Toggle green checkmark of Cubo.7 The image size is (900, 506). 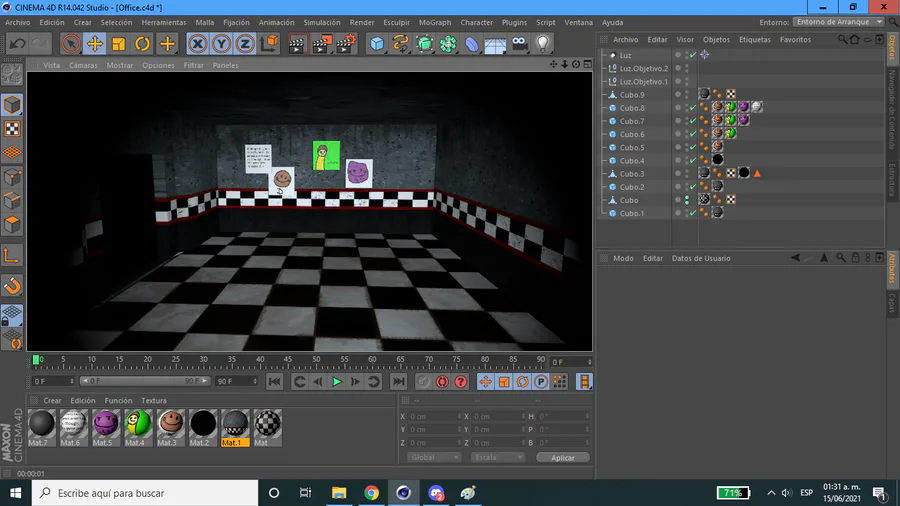click(x=693, y=121)
